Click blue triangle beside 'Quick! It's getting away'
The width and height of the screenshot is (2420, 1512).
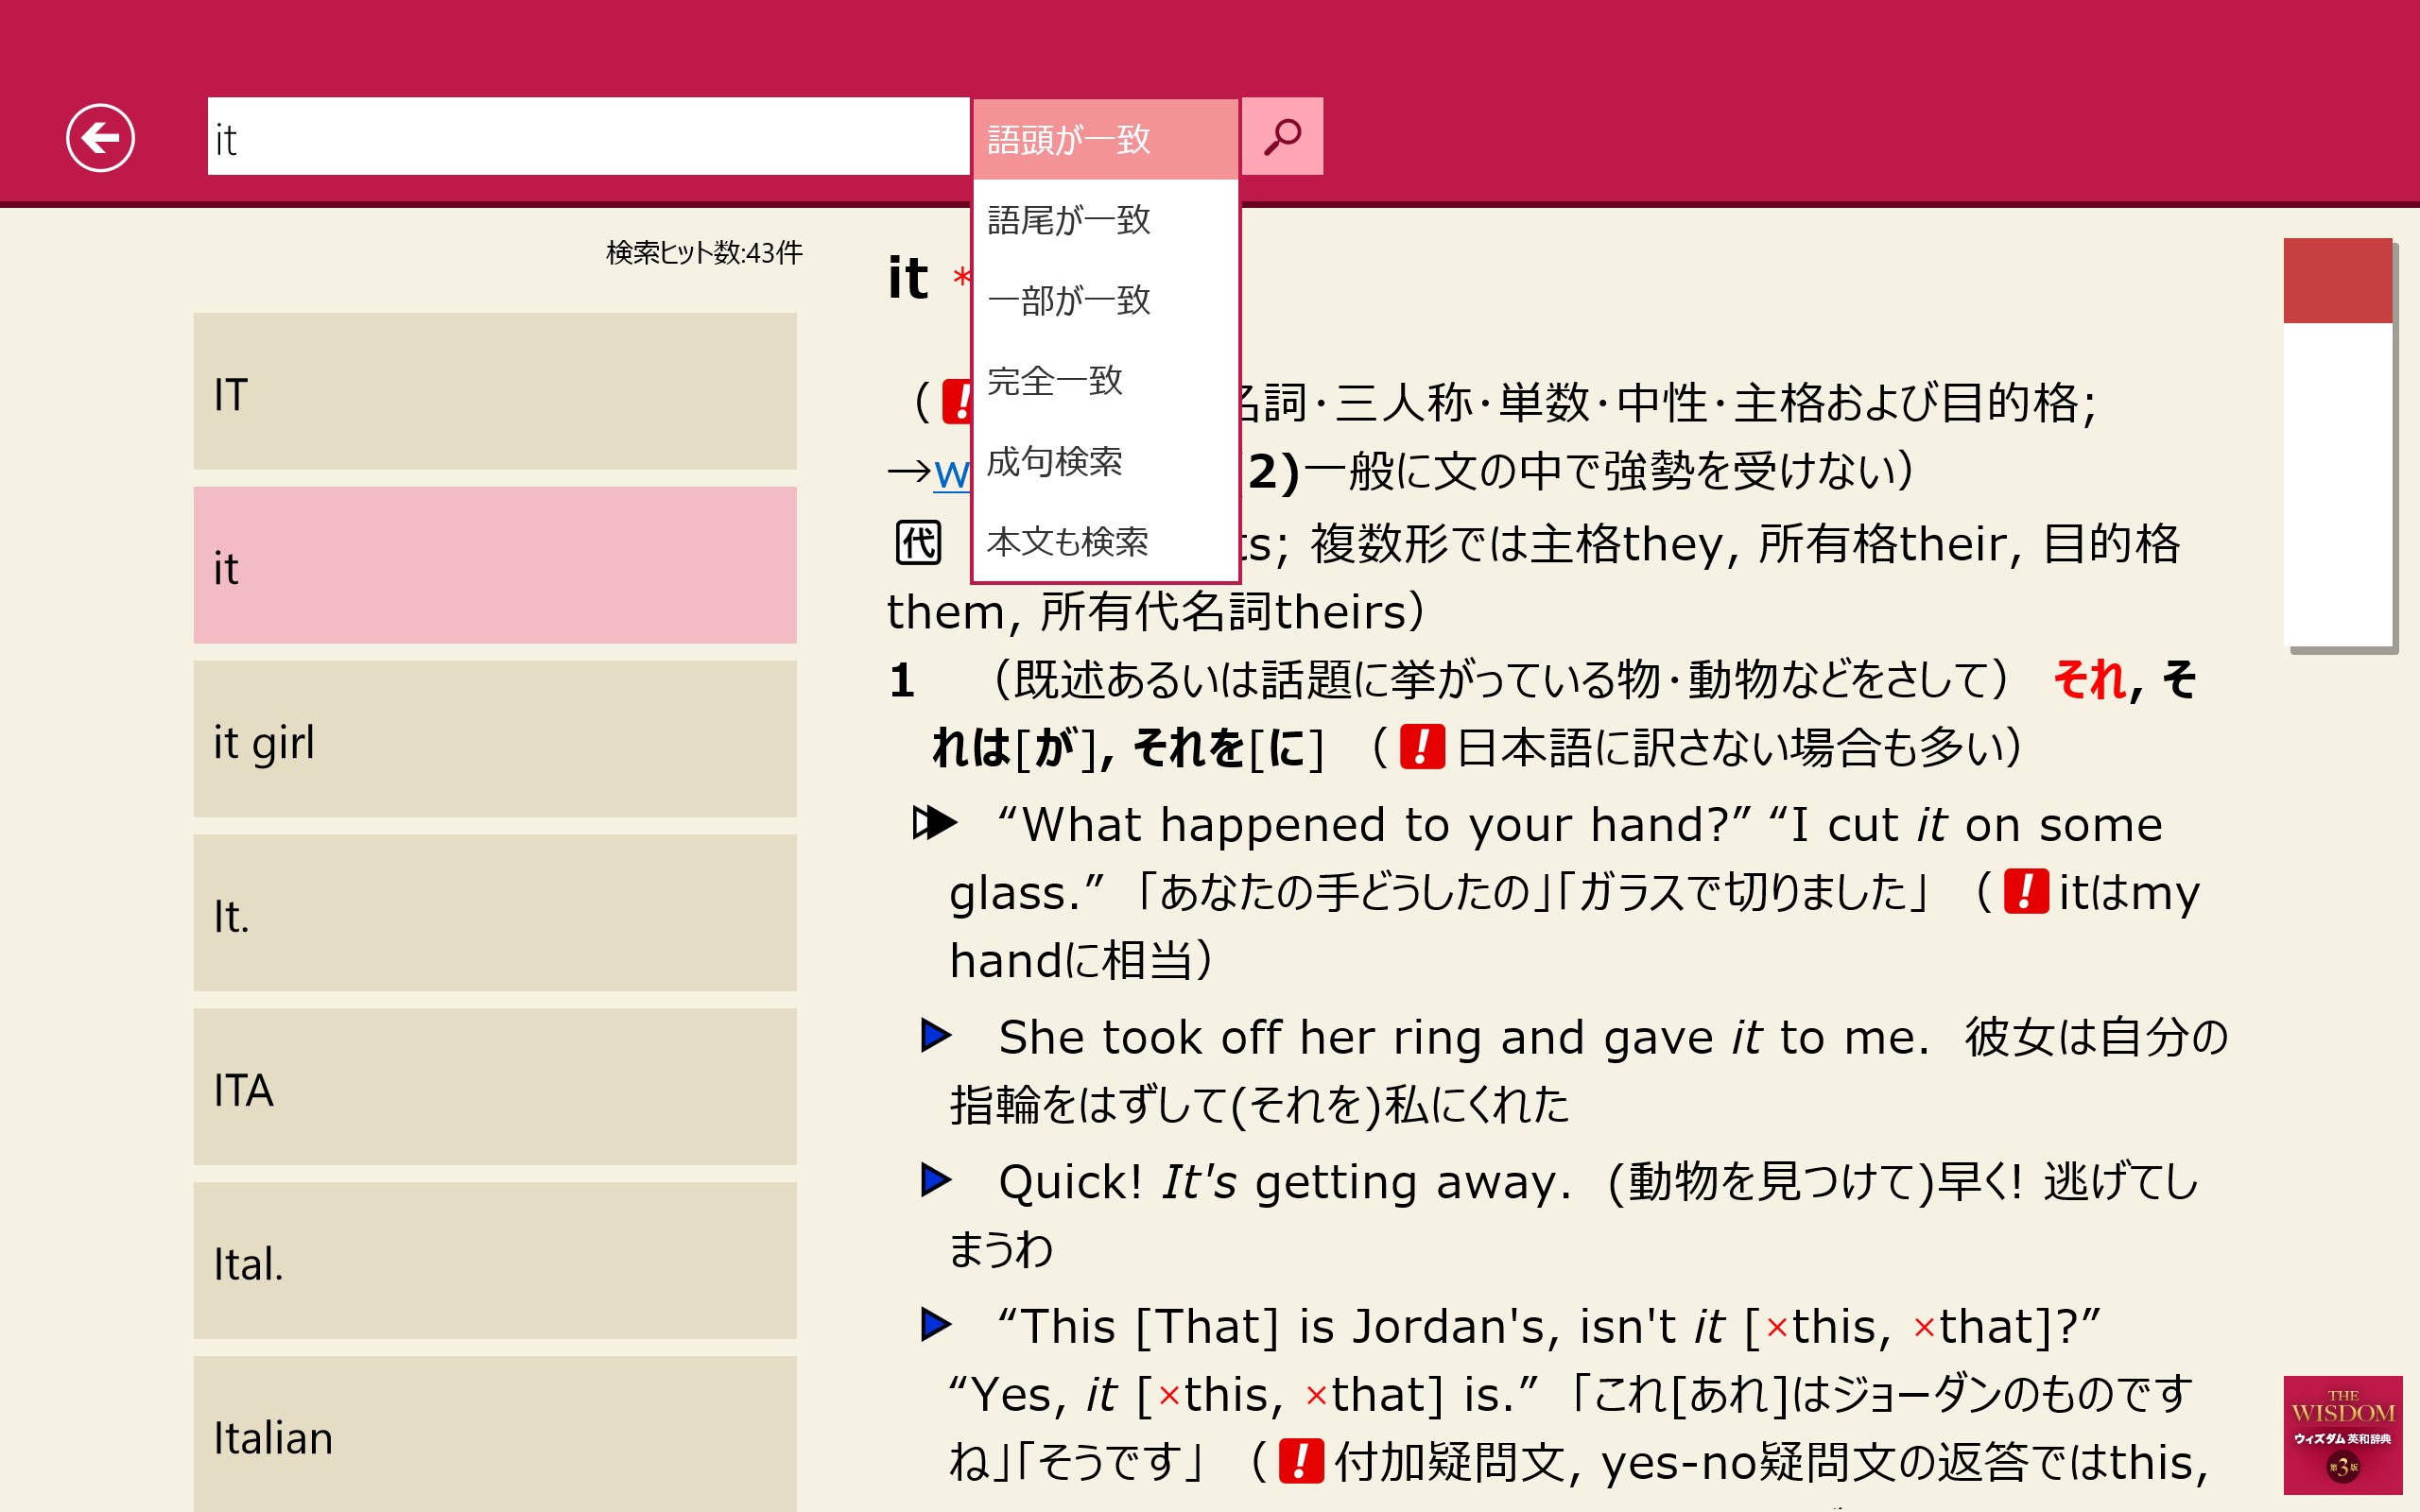(935, 1180)
